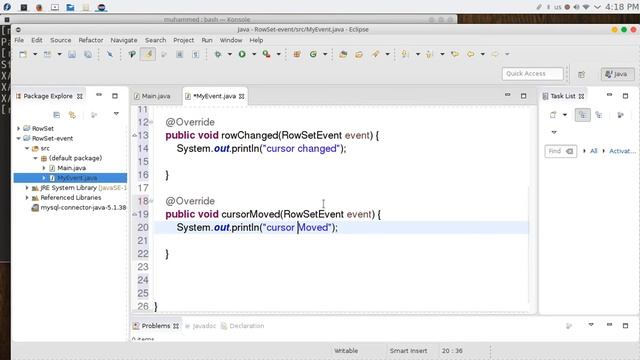Click Collapse All in Package Explorer
Image resolution: width=640 pixels, height=360 pixels.
point(56,115)
